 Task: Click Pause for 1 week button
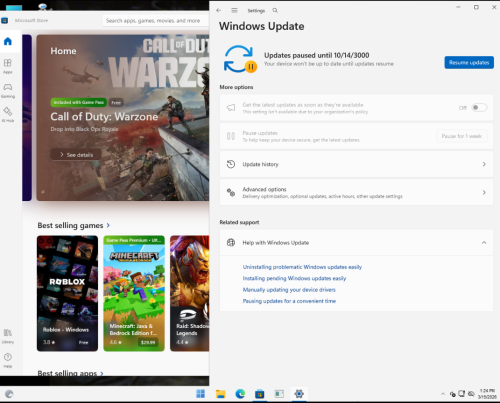coord(462,136)
